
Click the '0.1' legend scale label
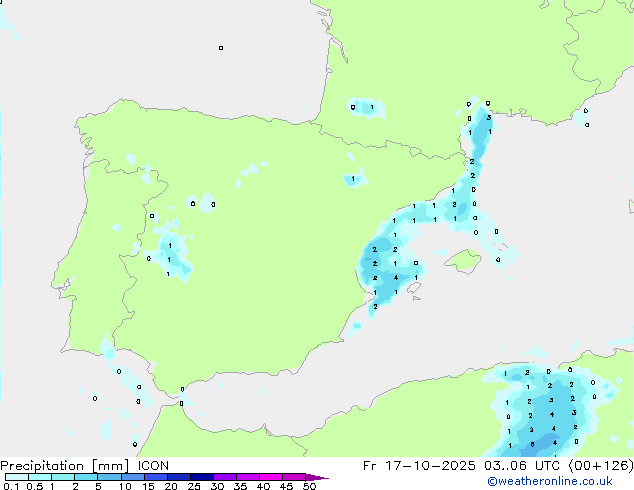click(x=11, y=486)
